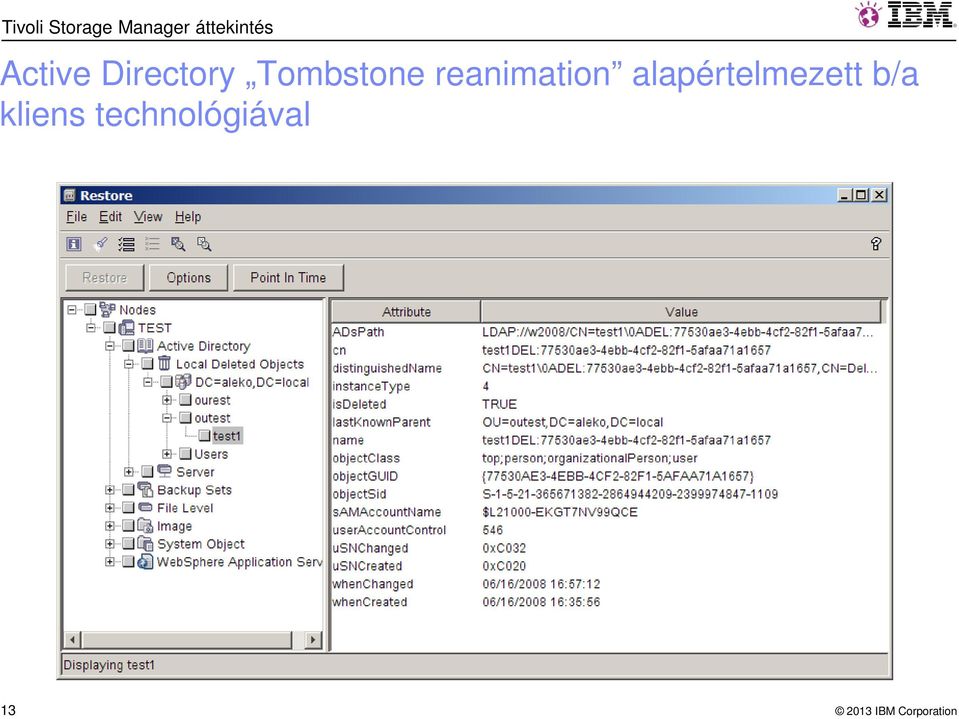This screenshot has height=719, width=959.
Task: Click the expand-all tree toolbar icon
Action: pos(127,245)
